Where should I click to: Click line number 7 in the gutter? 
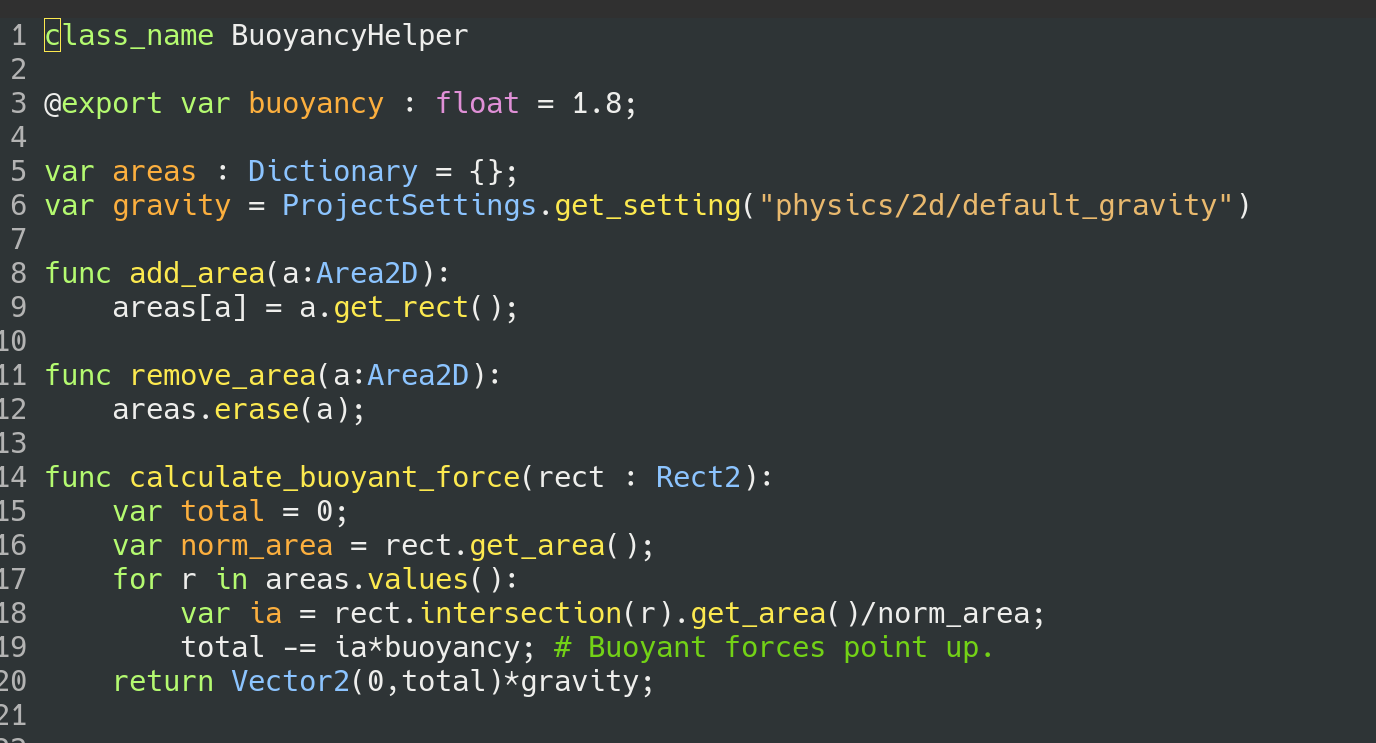[x=18, y=240]
